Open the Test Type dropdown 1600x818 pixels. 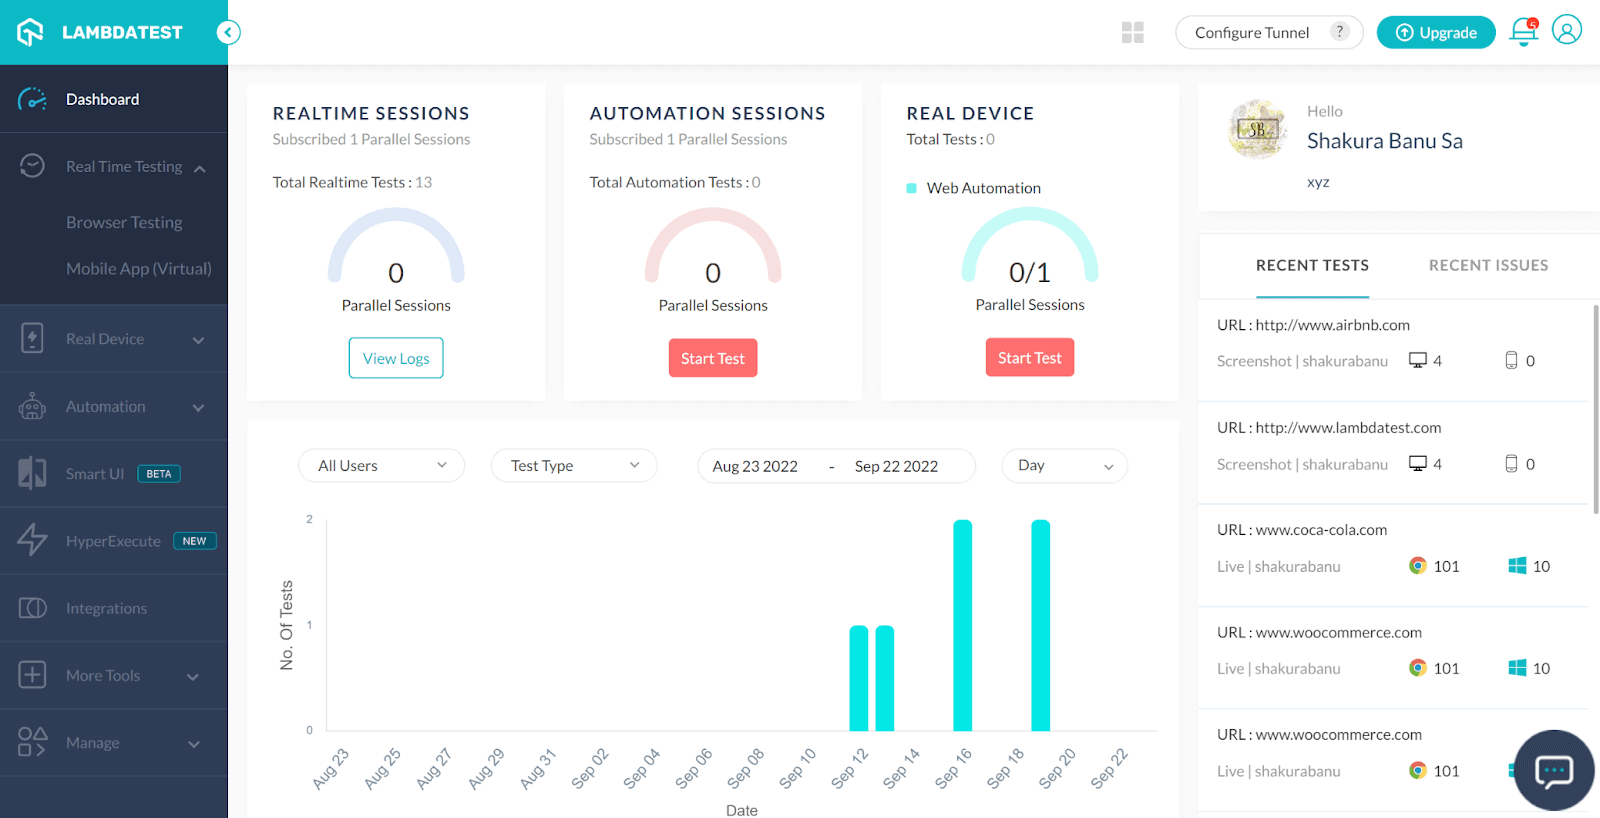click(x=573, y=466)
